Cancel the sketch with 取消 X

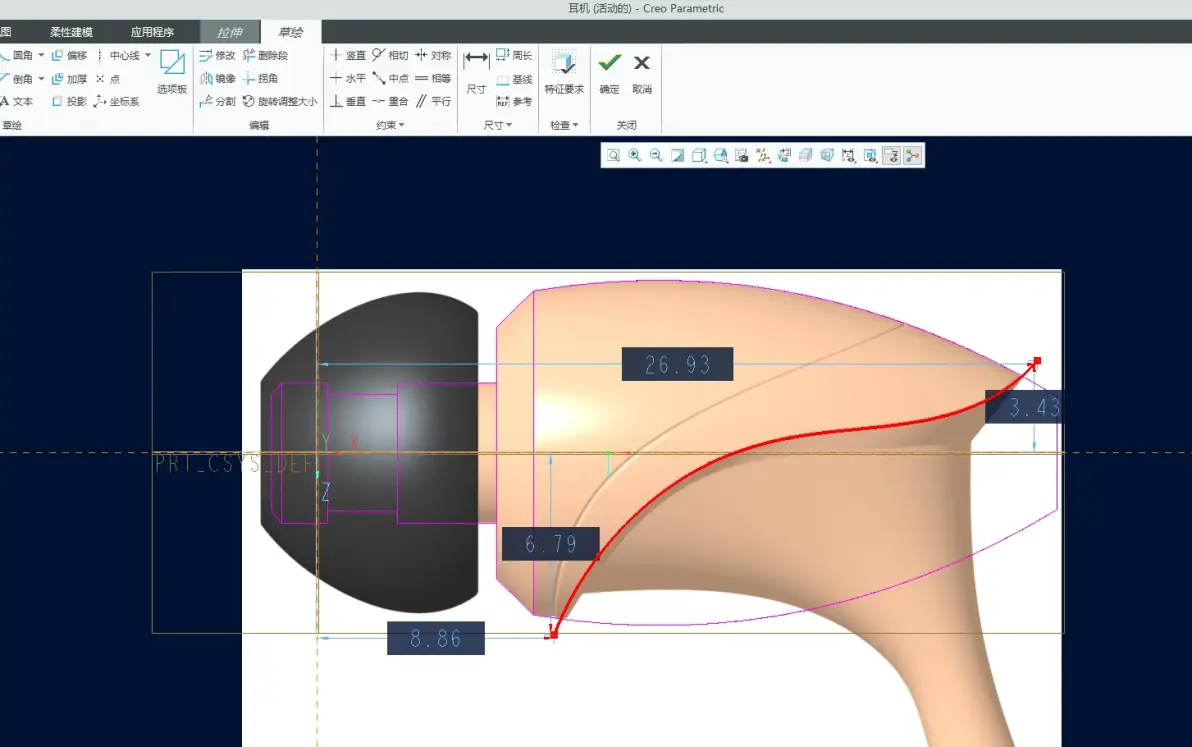642,62
